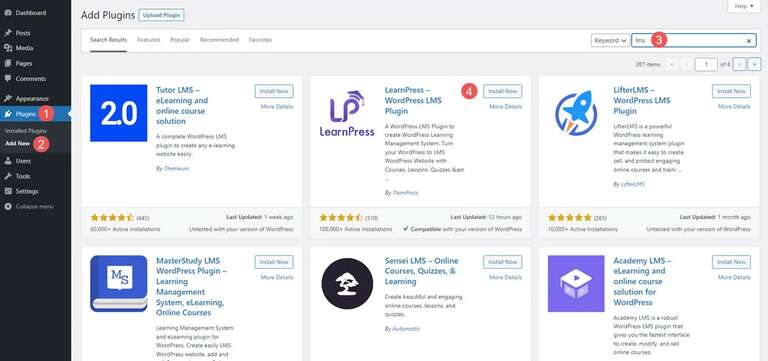Click the Automattic author link
The width and height of the screenshot is (768, 361).
coord(406,329)
